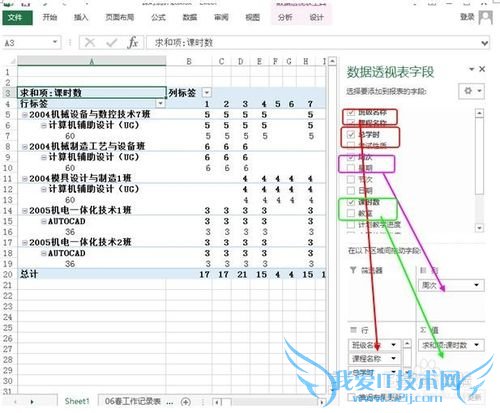Open the 文件 tab

17,17
